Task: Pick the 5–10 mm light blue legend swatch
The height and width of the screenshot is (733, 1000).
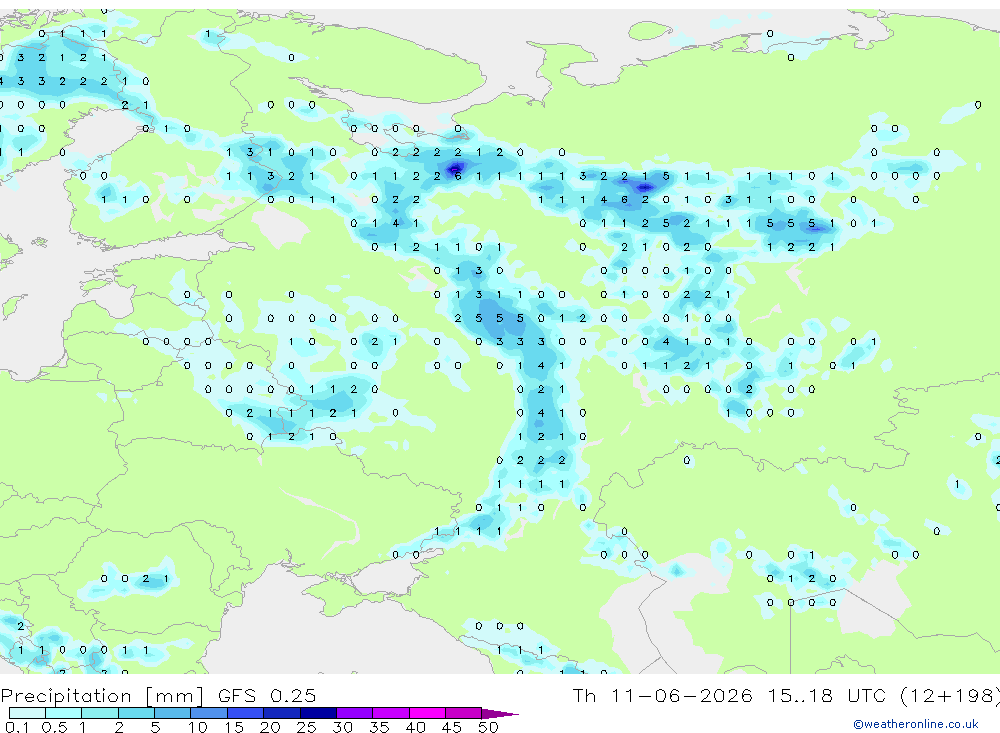Action: (173, 713)
